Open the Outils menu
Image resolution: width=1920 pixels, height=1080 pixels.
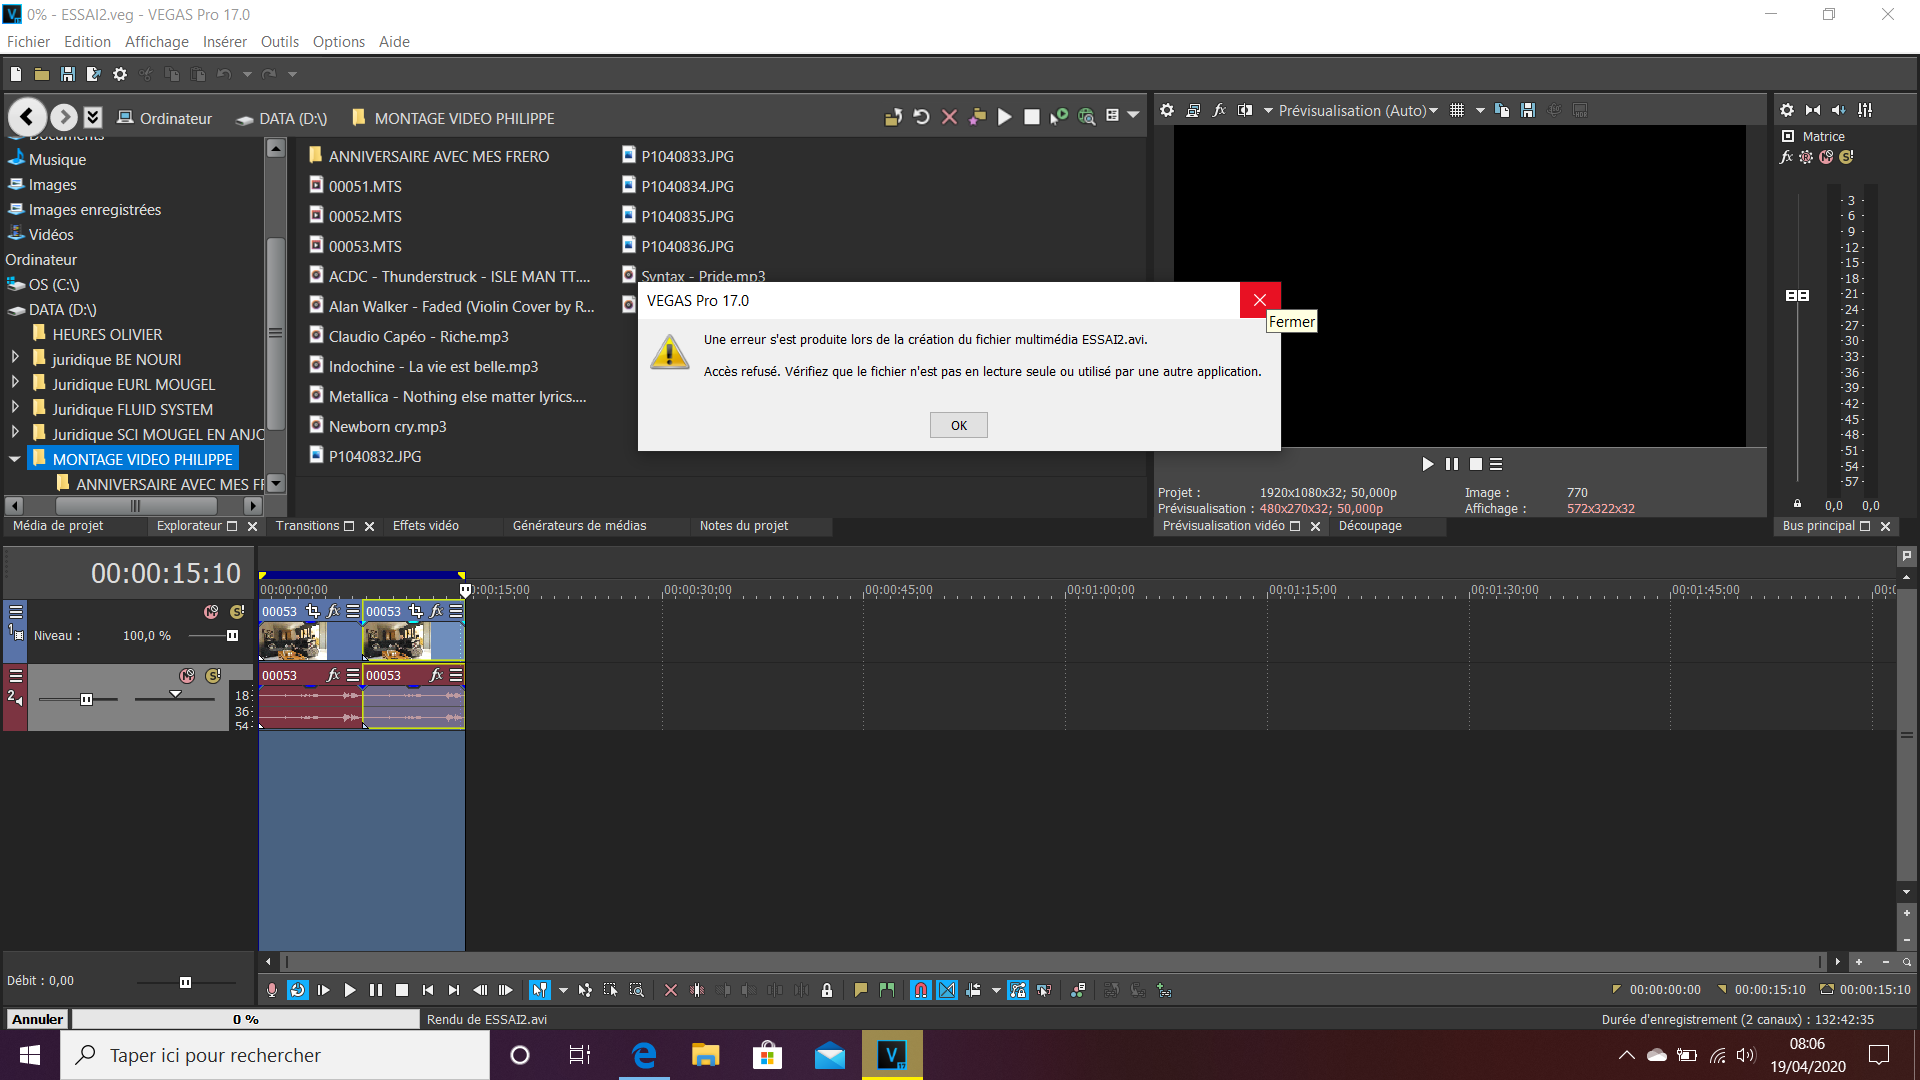(279, 42)
